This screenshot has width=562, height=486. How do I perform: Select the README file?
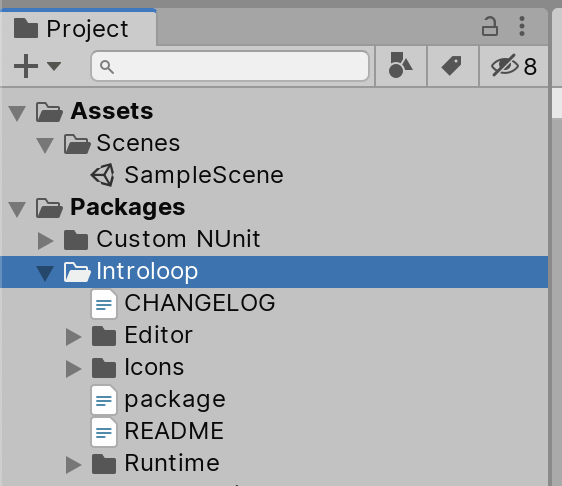pyautogui.click(x=158, y=431)
